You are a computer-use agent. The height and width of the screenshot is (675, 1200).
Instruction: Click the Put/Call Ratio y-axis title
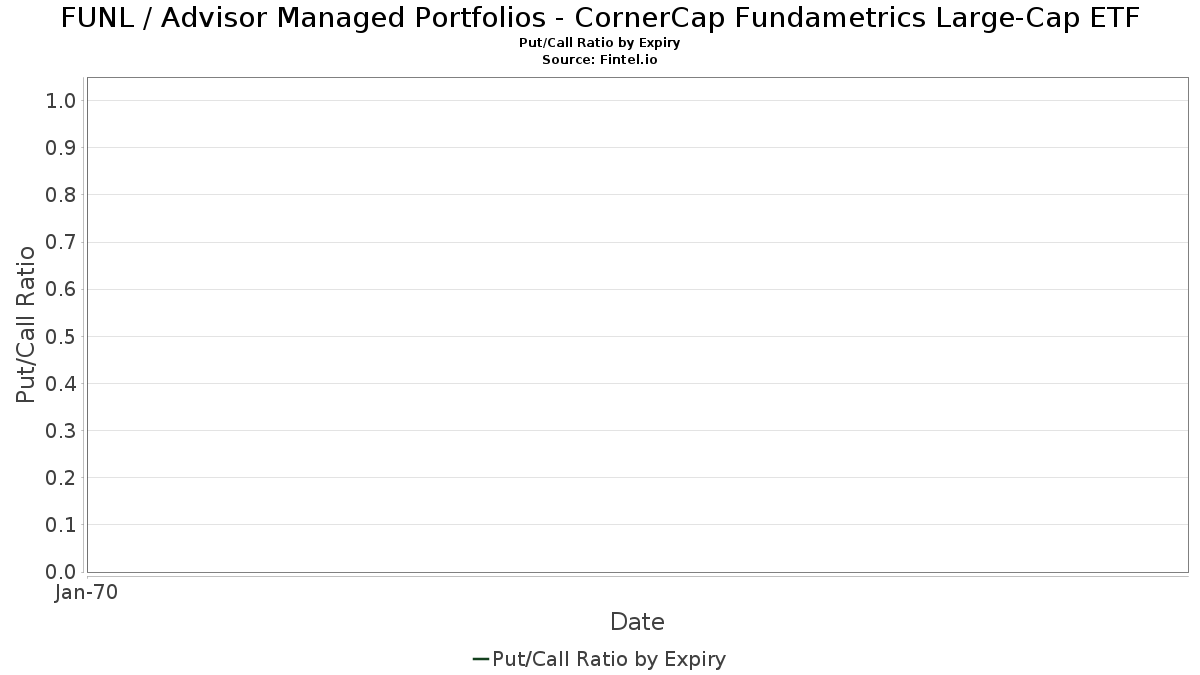click(26, 324)
